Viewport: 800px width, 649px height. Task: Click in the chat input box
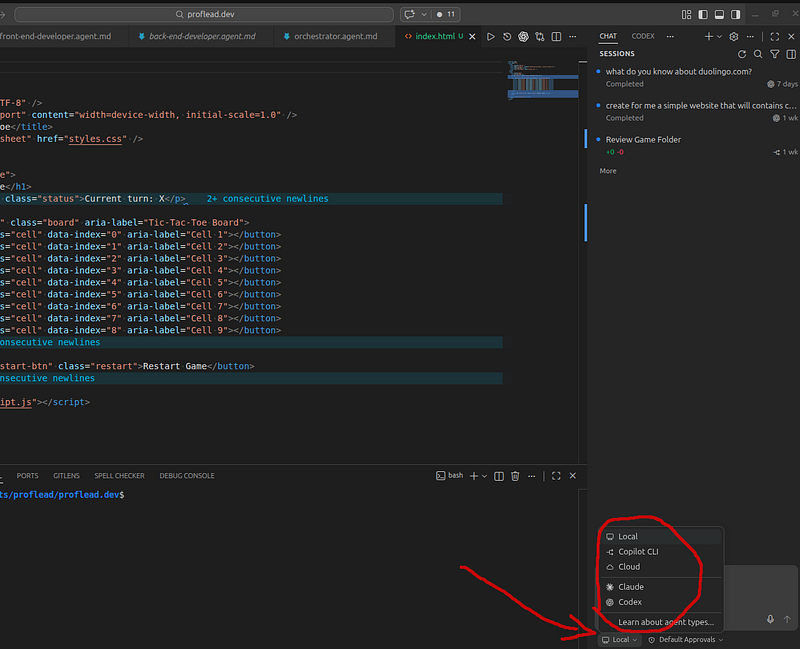pyautogui.click(x=761, y=589)
